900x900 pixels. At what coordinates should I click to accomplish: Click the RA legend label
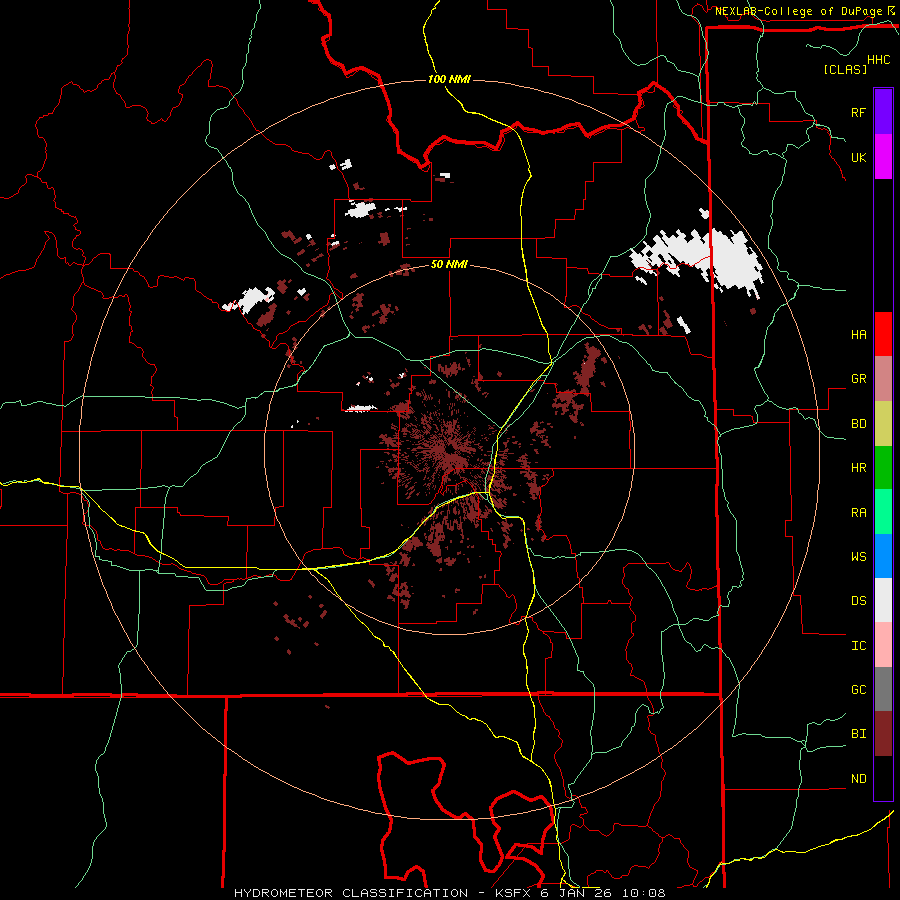858,513
